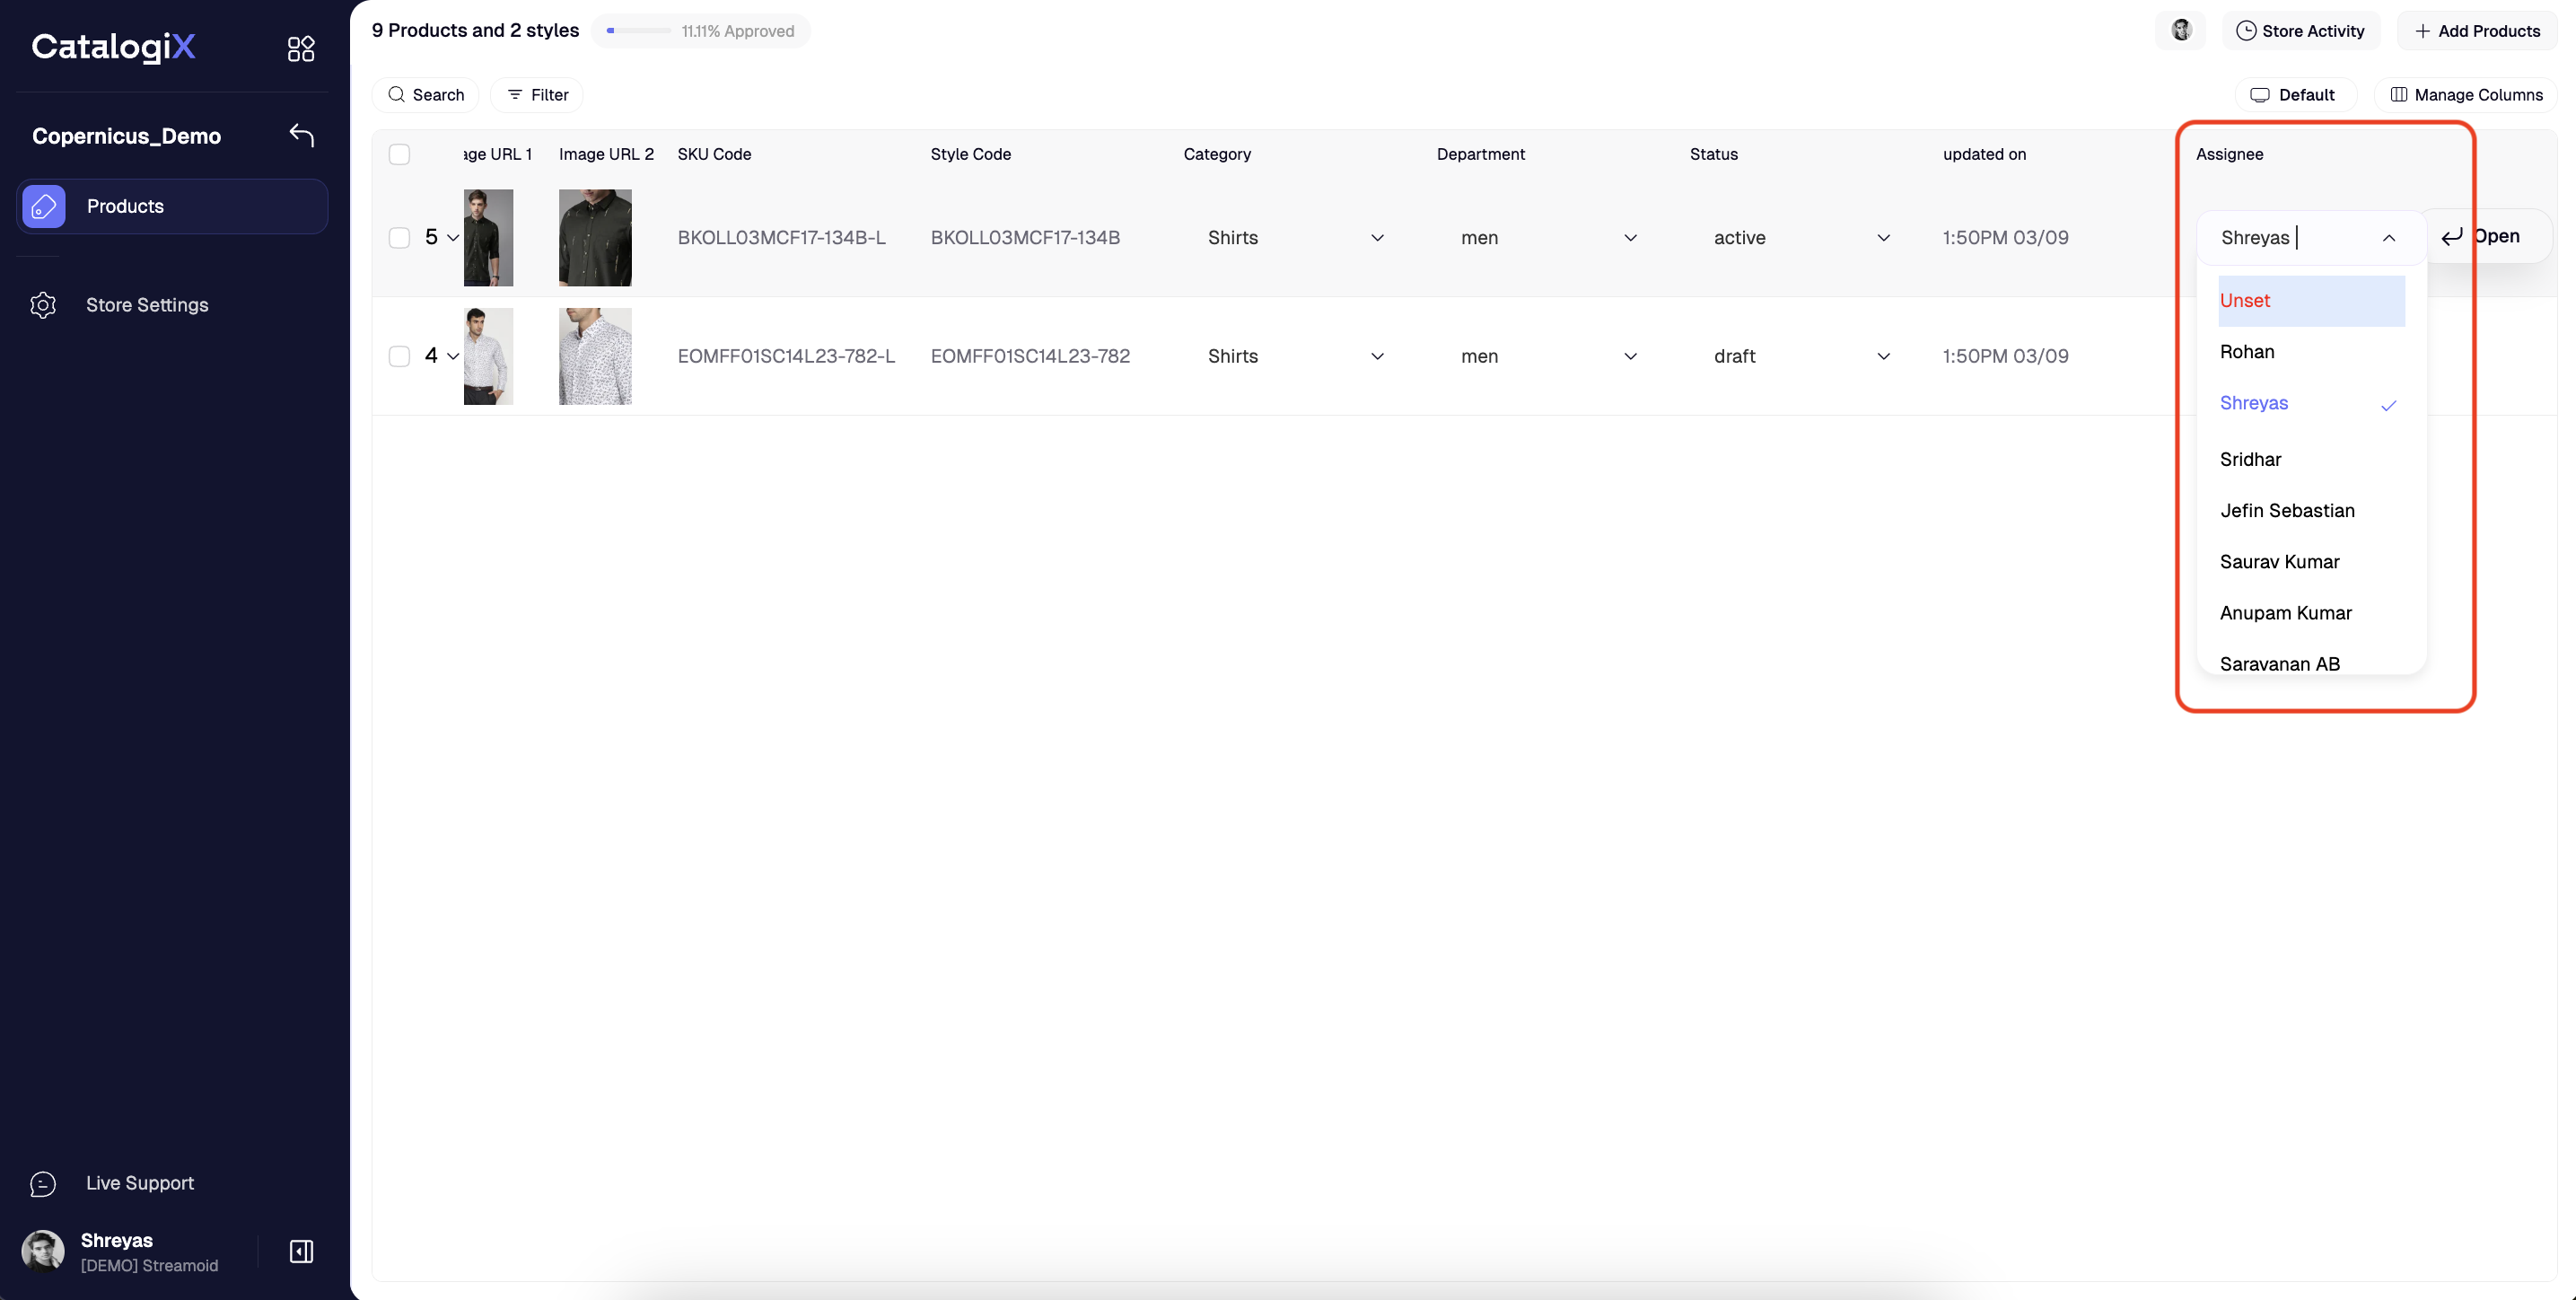
Task: Open the Filter button
Action: [x=537, y=95]
